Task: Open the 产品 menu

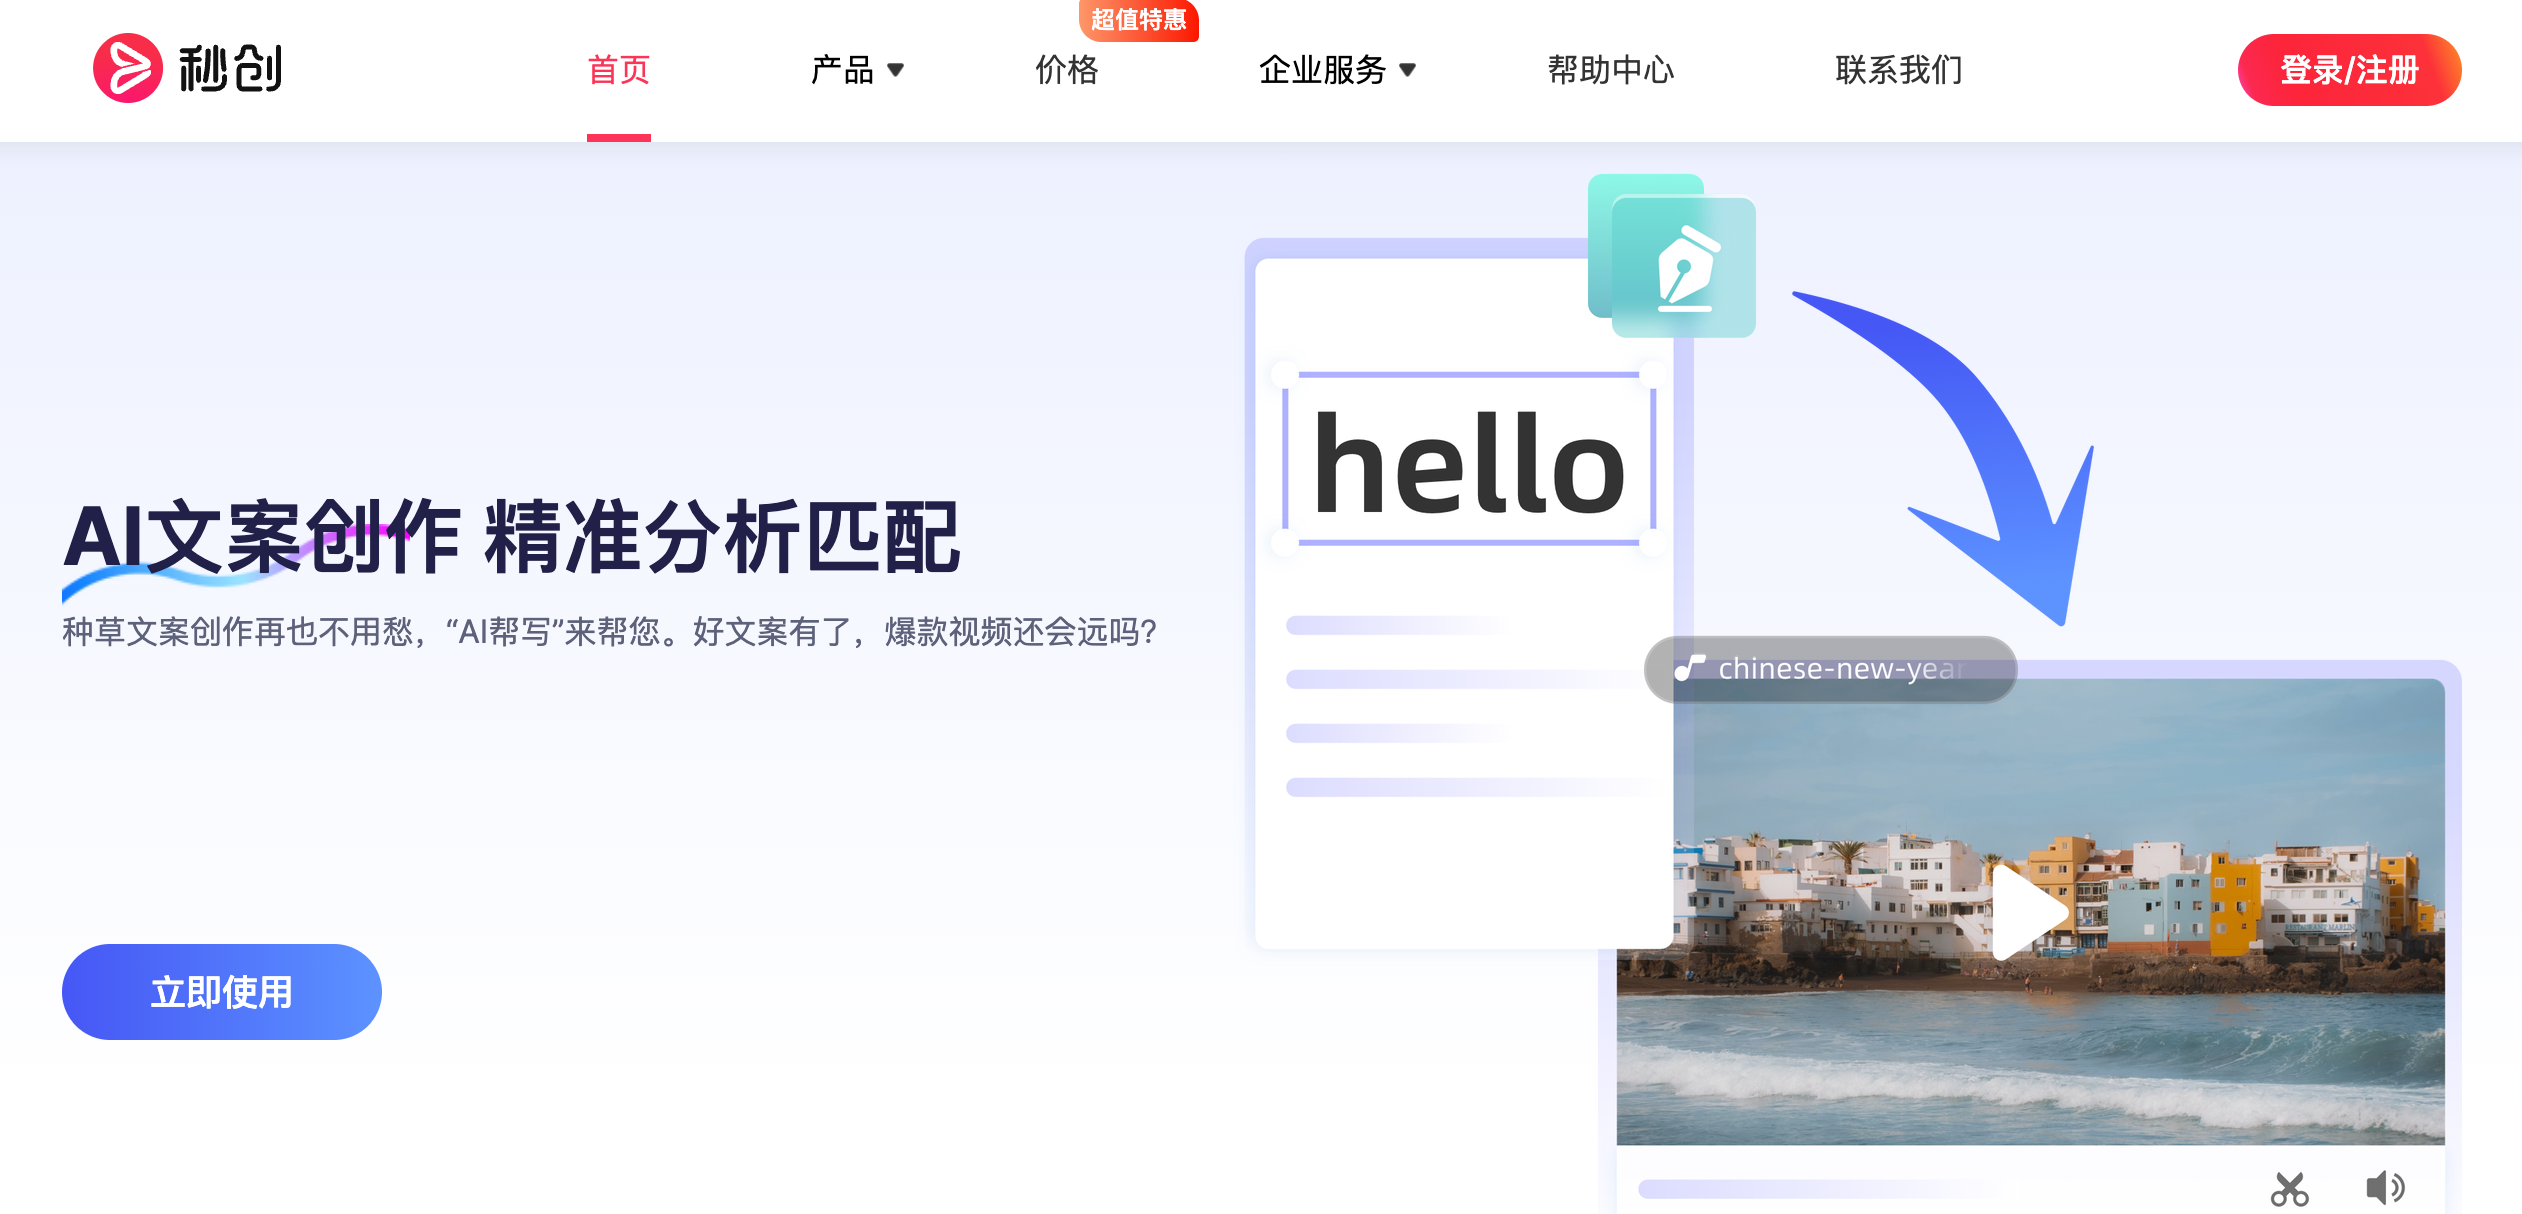Action: [842, 70]
